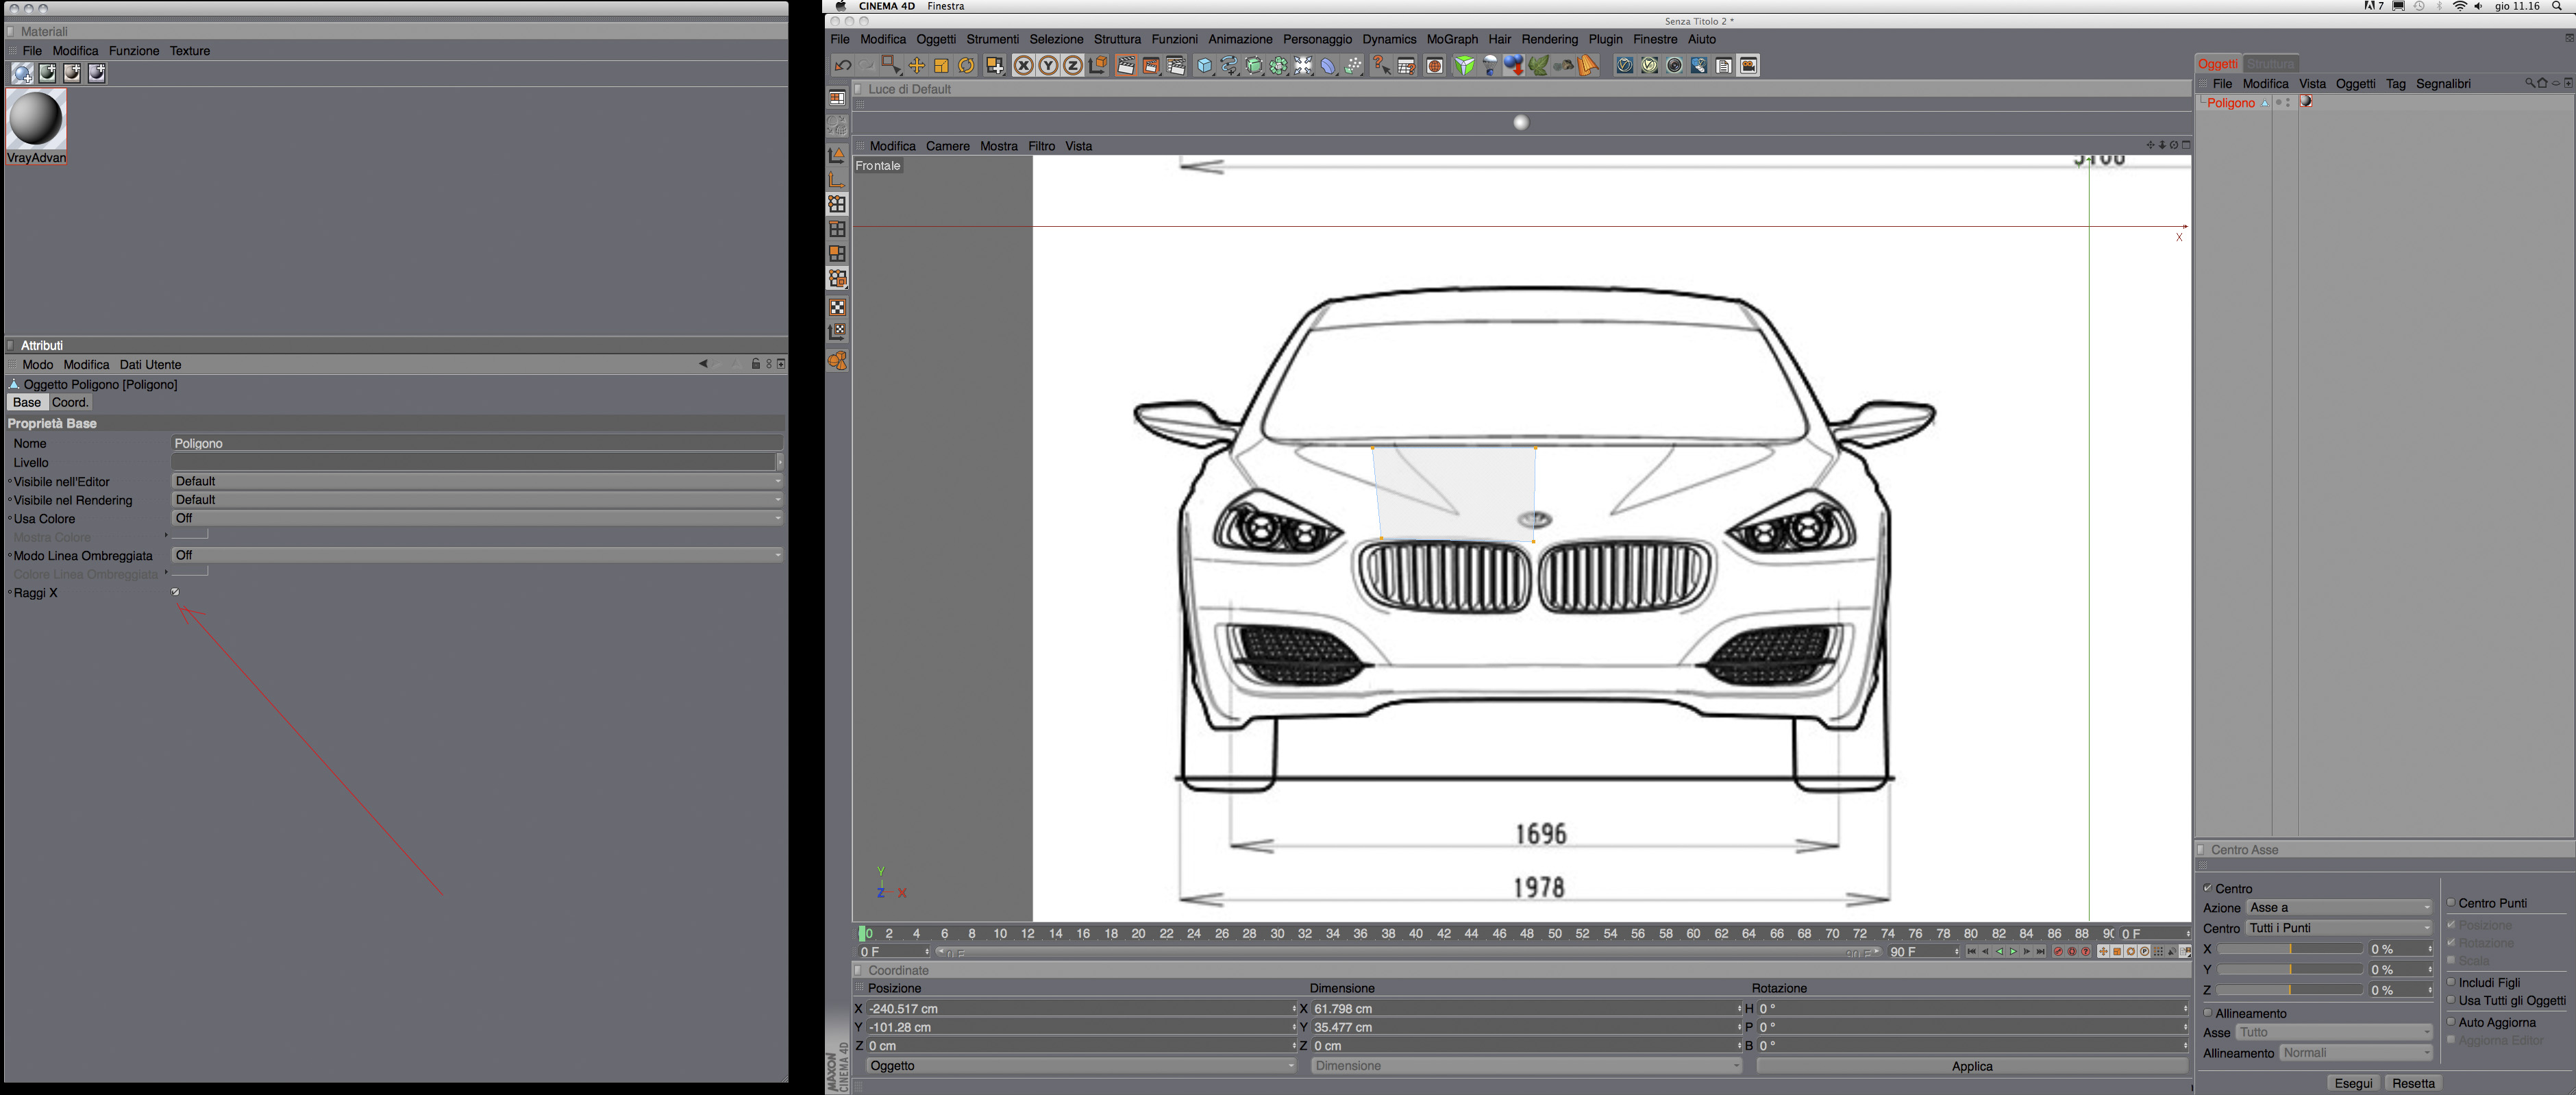This screenshot has width=2576, height=1095.
Task: Enable the Includi Figli checkbox
Action: (x=2451, y=982)
